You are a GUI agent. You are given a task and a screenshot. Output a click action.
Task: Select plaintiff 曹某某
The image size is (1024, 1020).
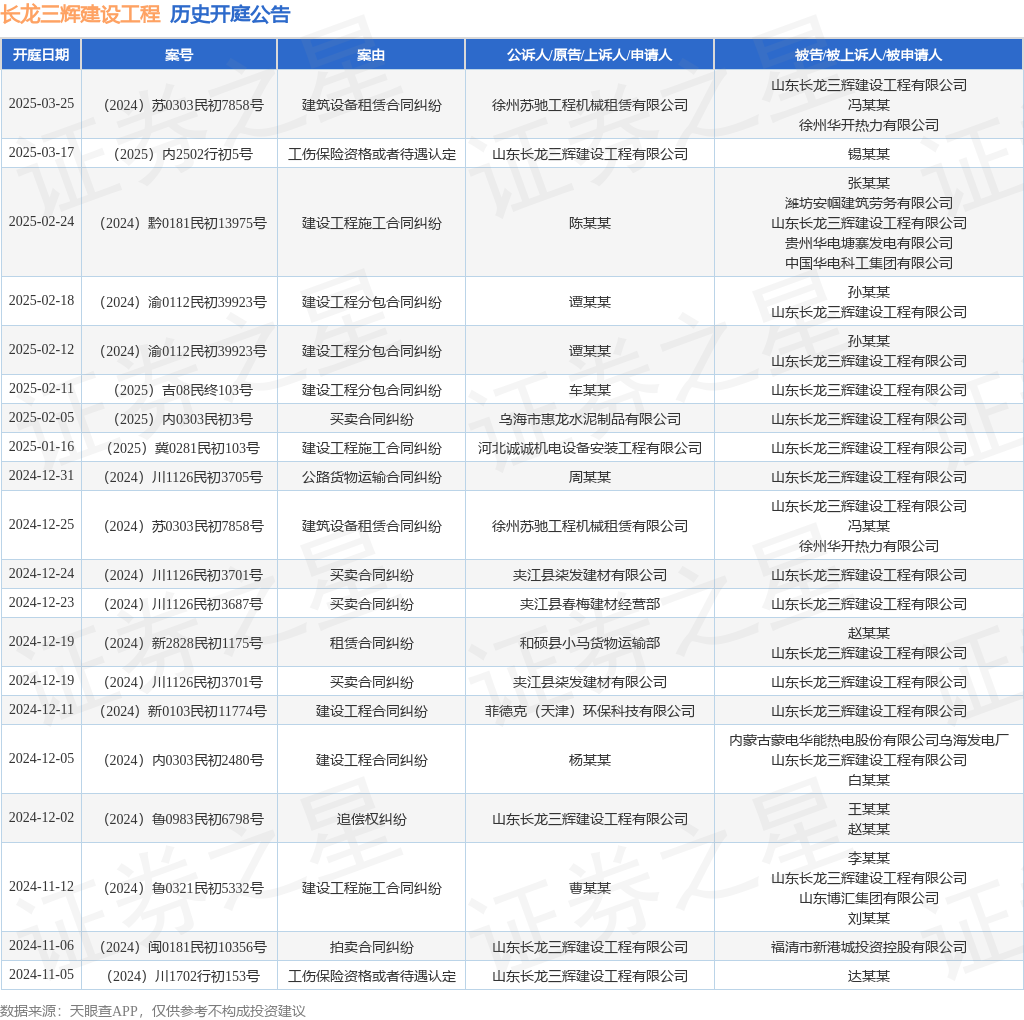pyautogui.click(x=590, y=889)
